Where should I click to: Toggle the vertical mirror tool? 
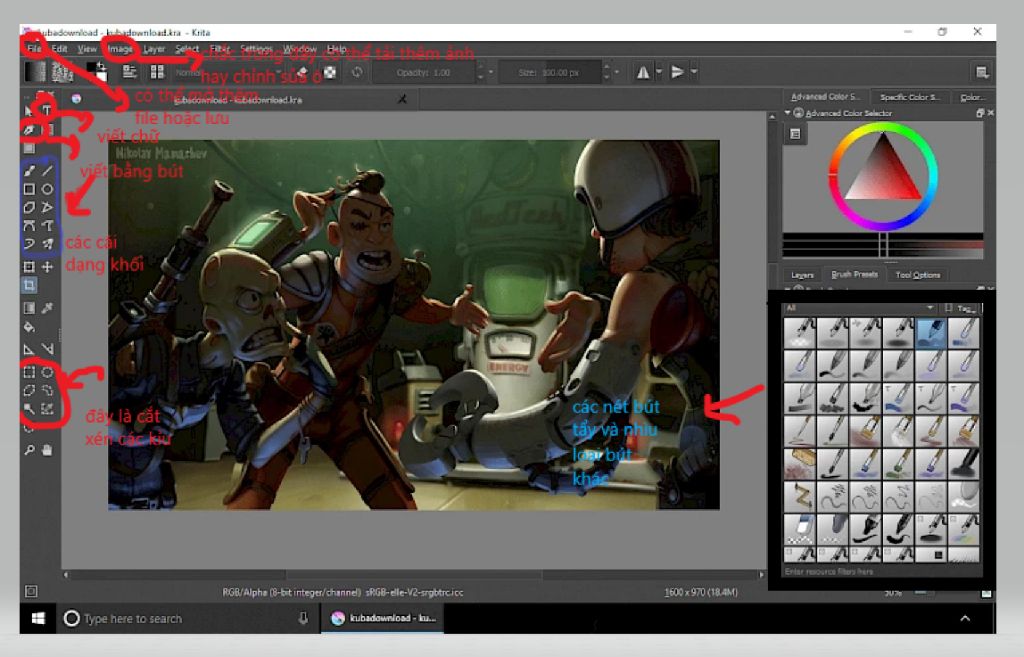click(x=677, y=72)
